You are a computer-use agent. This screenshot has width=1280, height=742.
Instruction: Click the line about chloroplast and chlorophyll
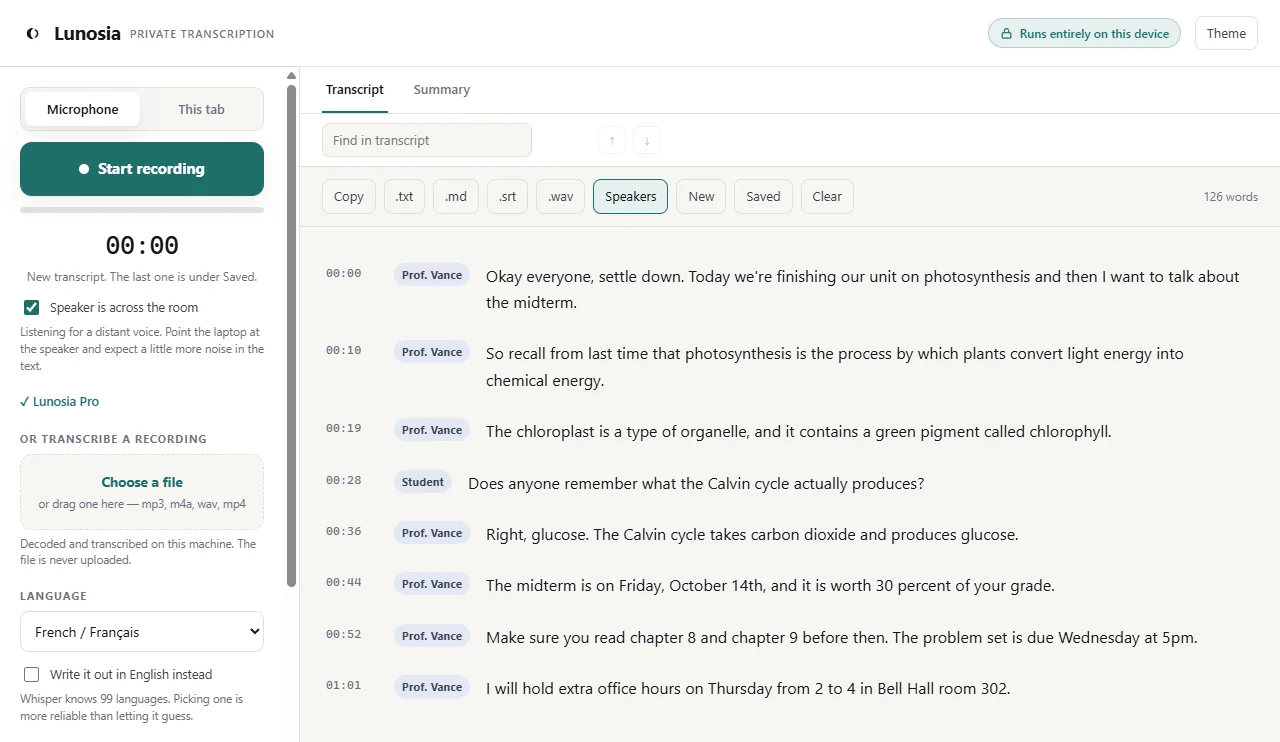click(x=799, y=432)
